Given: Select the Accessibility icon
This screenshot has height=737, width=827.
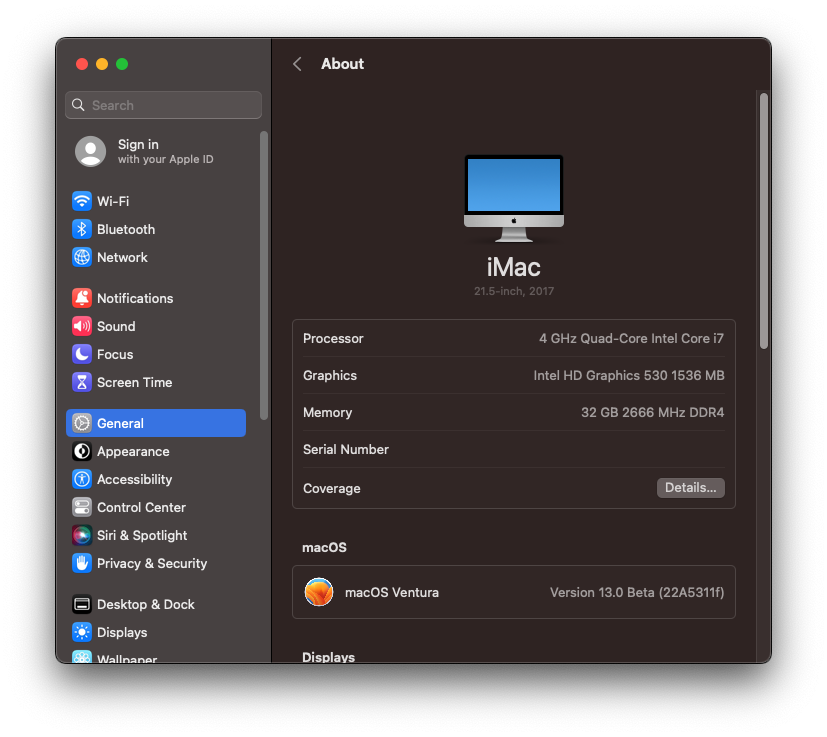Looking at the screenshot, I should coord(82,479).
